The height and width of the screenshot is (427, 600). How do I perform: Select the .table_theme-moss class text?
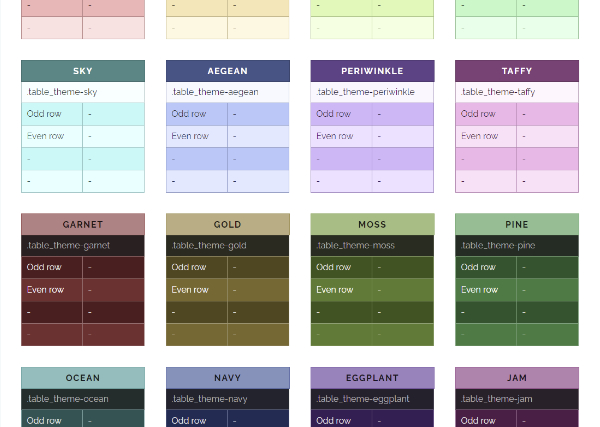point(355,246)
